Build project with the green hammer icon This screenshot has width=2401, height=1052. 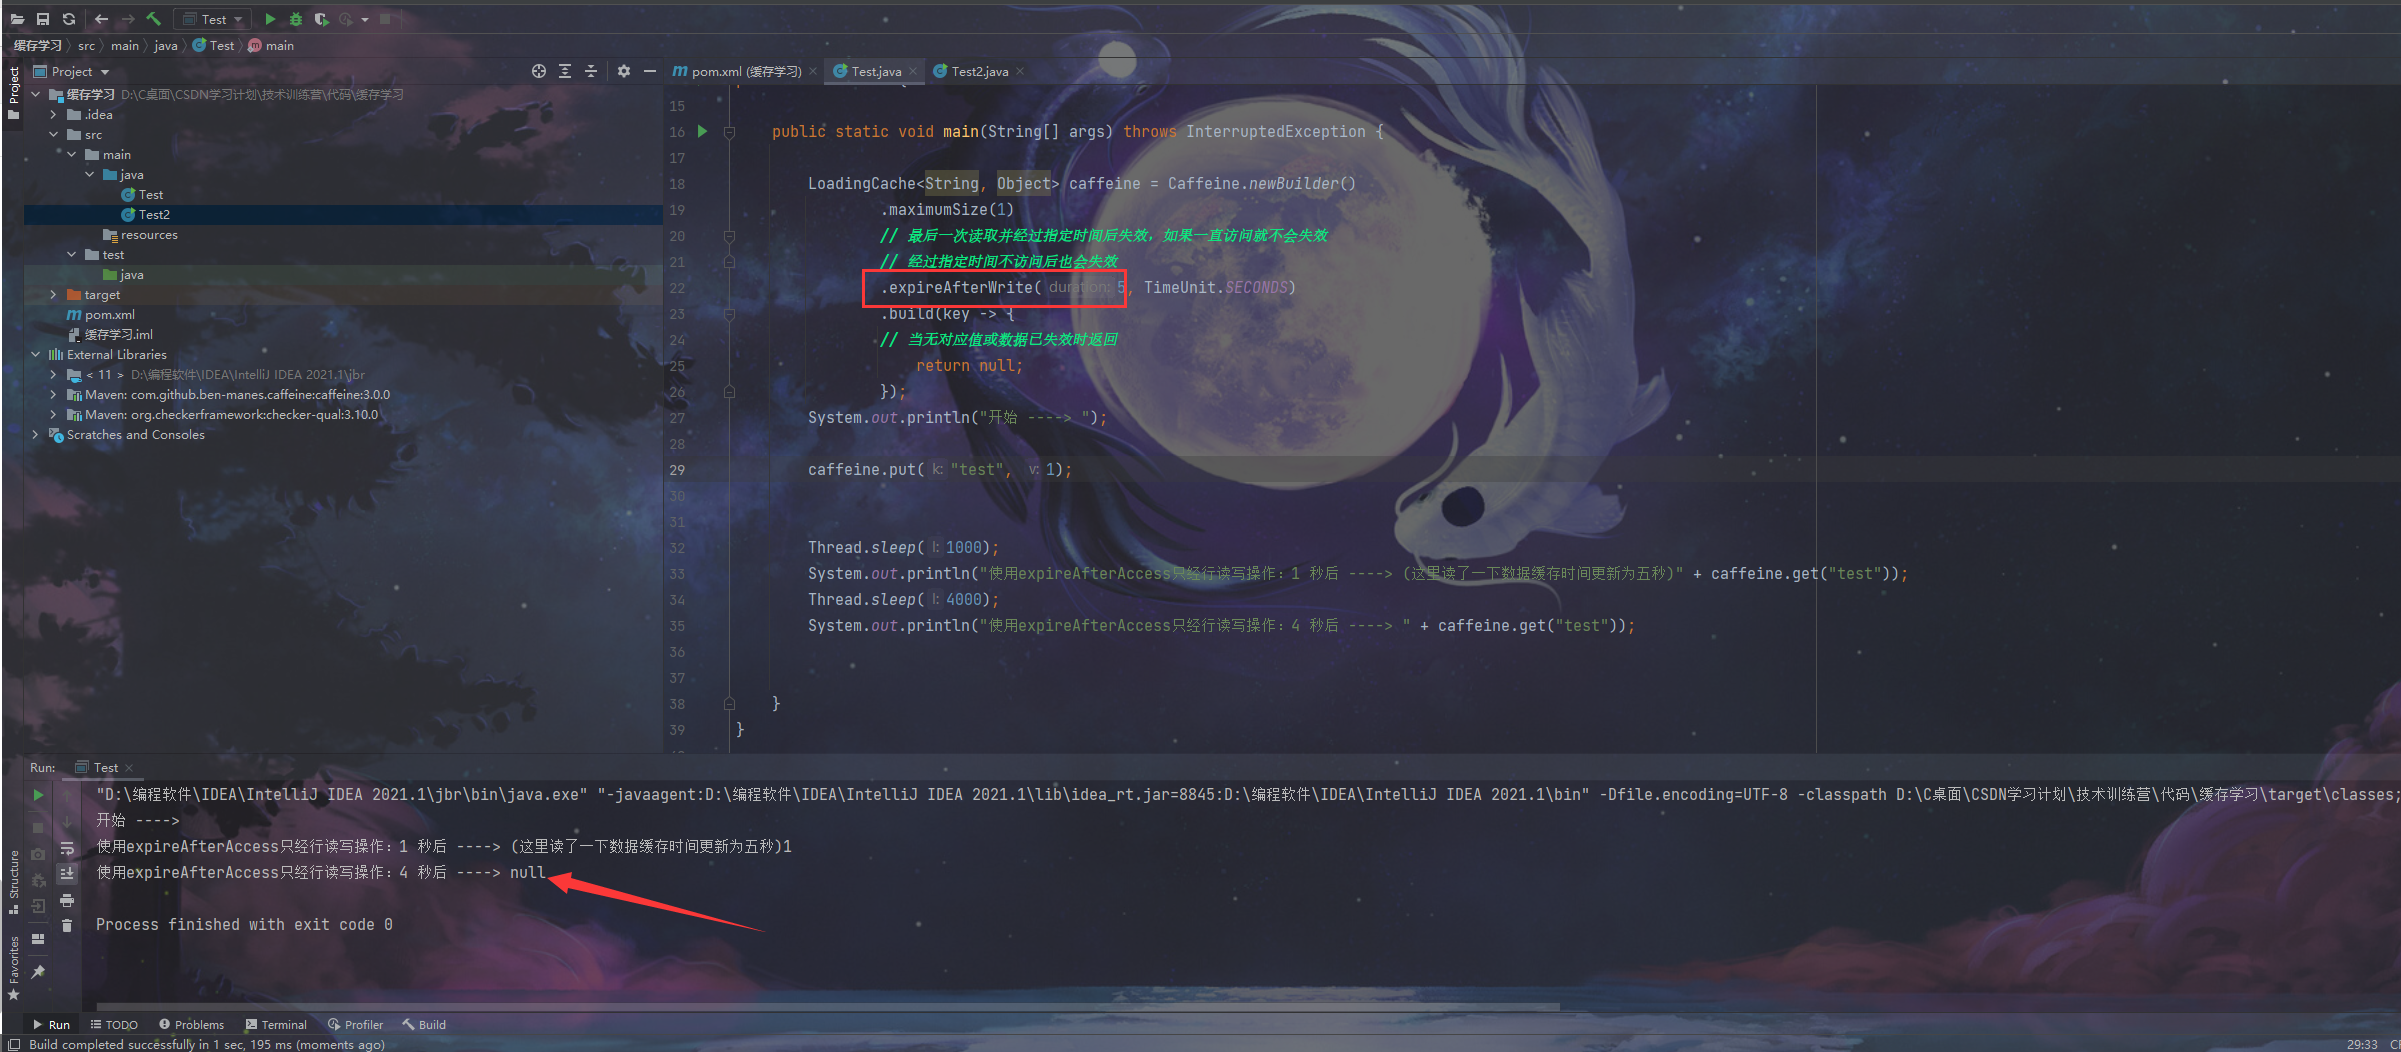153,19
